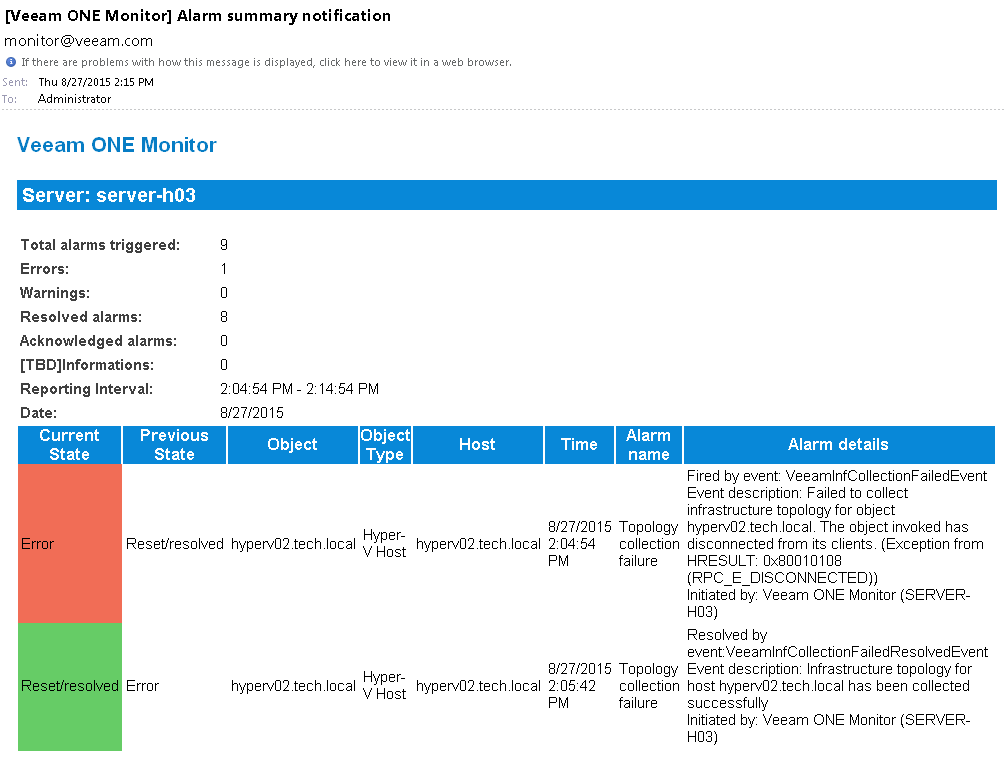This screenshot has height=757, width=1006.
Task: Click the Veeam ONE Monitor heading
Action: 117,145
